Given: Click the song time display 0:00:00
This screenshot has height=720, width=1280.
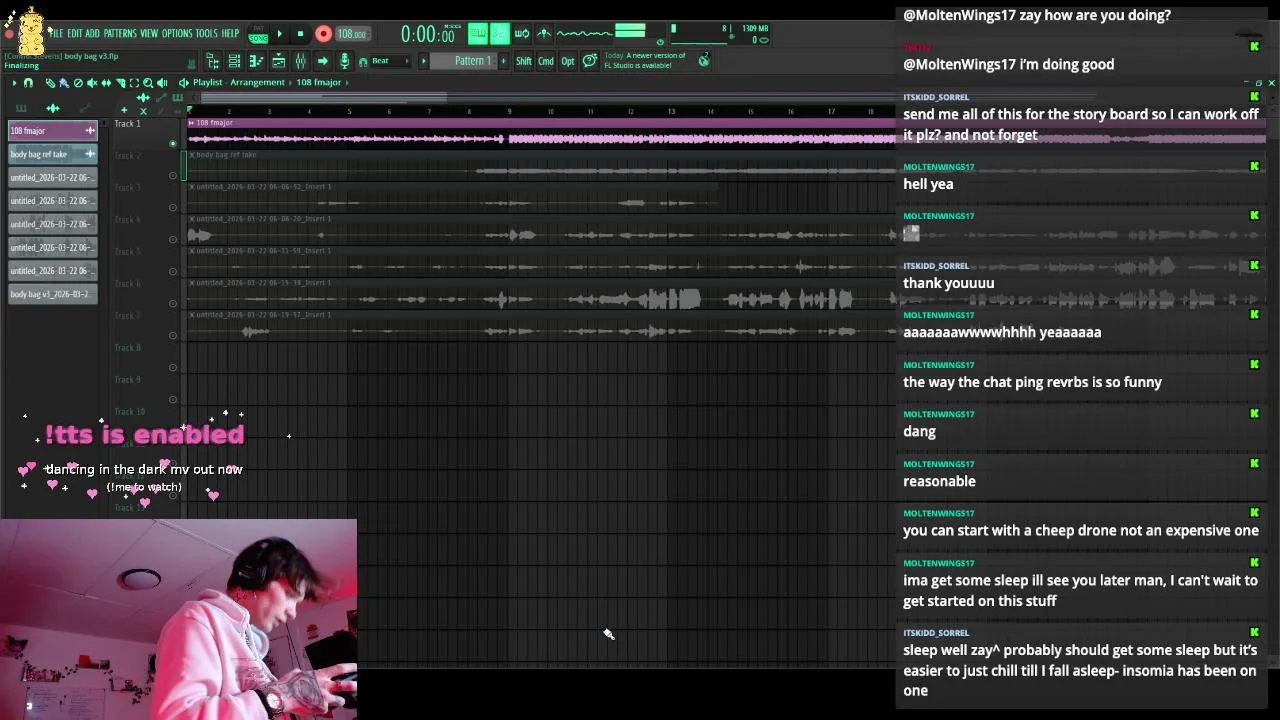Looking at the screenshot, I should [x=428, y=35].
